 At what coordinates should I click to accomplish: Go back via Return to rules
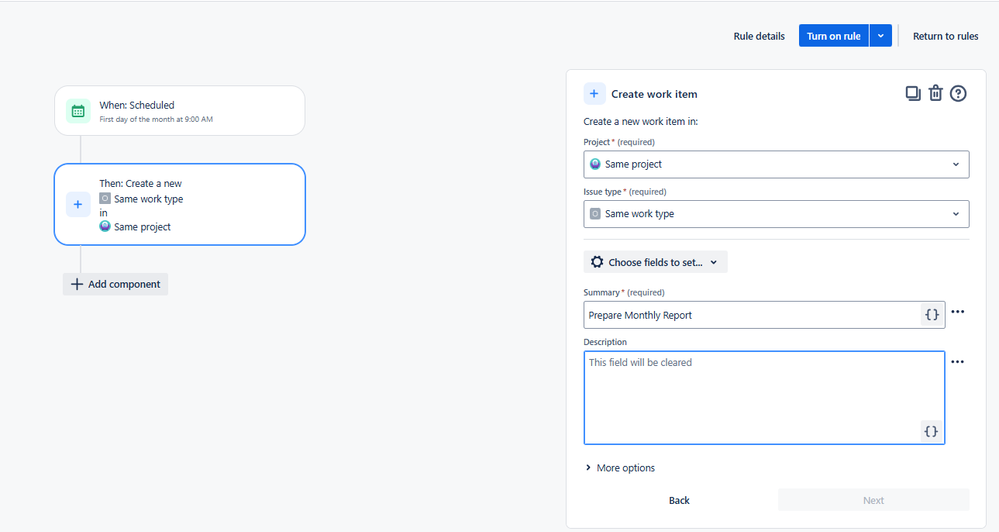point(945,36)
